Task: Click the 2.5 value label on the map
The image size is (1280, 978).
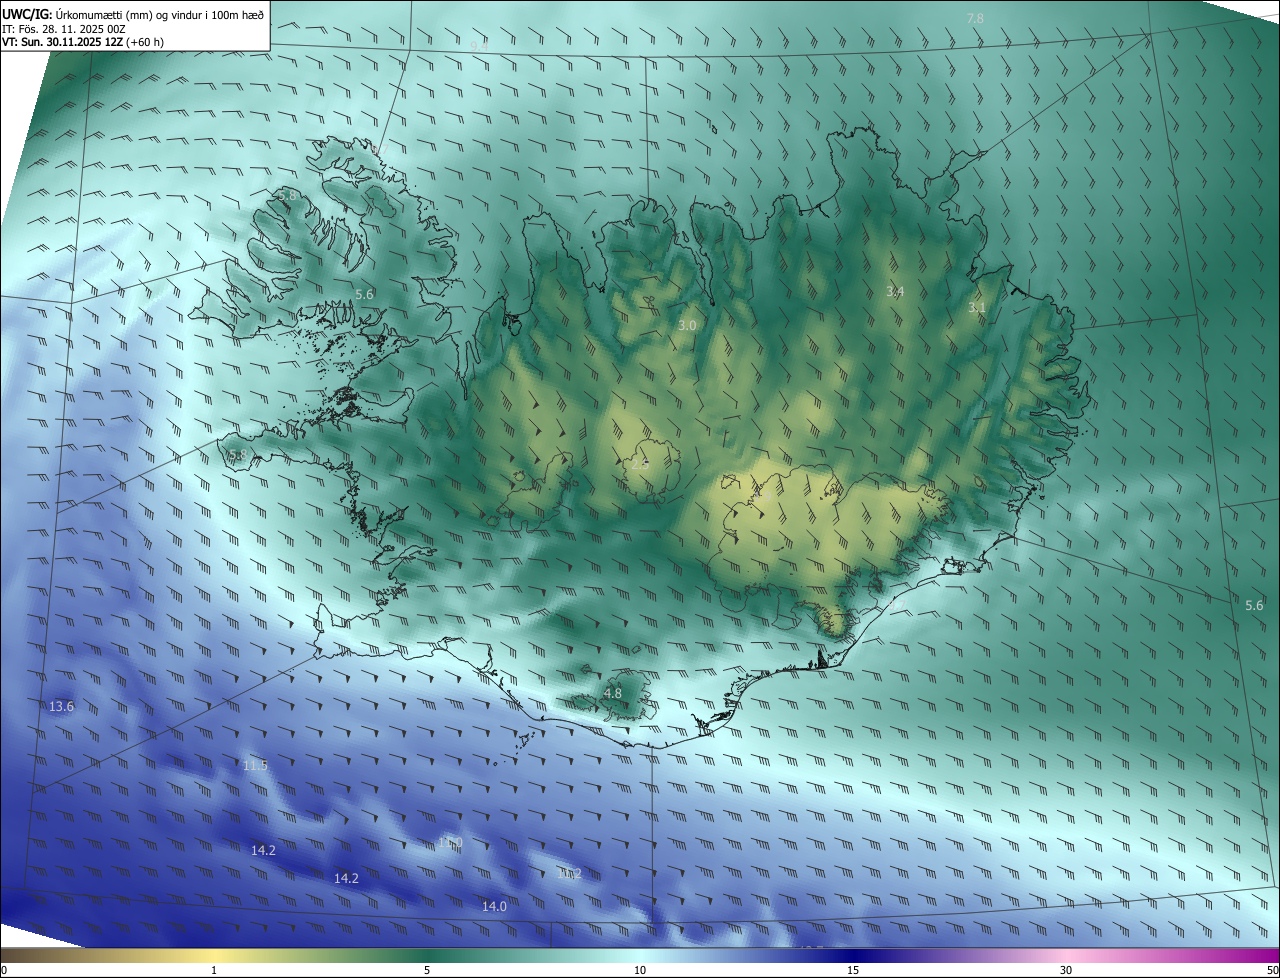Action: pos(640,464)
